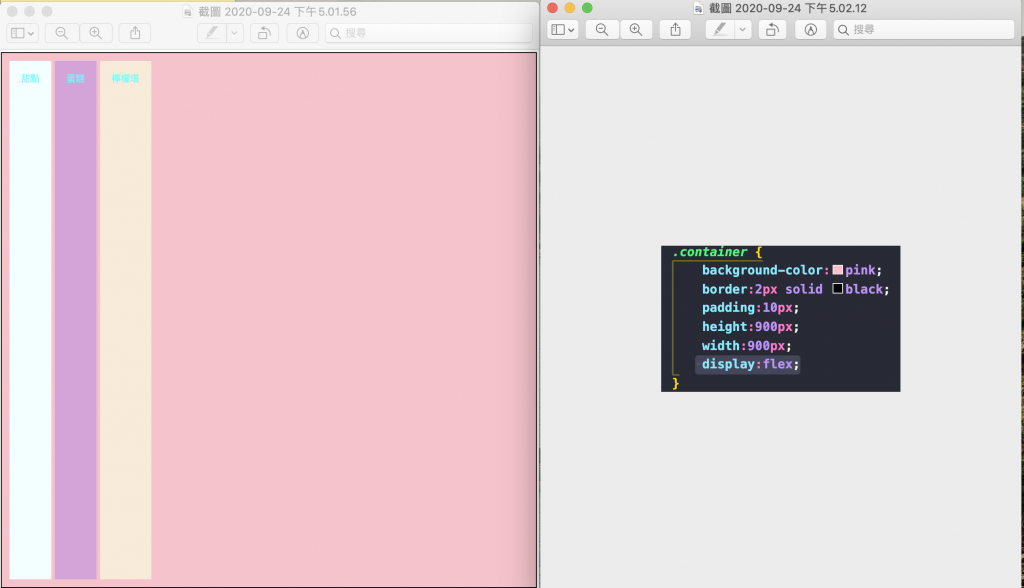Close the right Preview window
The image size is (1024, 588).
coord(552,8)
